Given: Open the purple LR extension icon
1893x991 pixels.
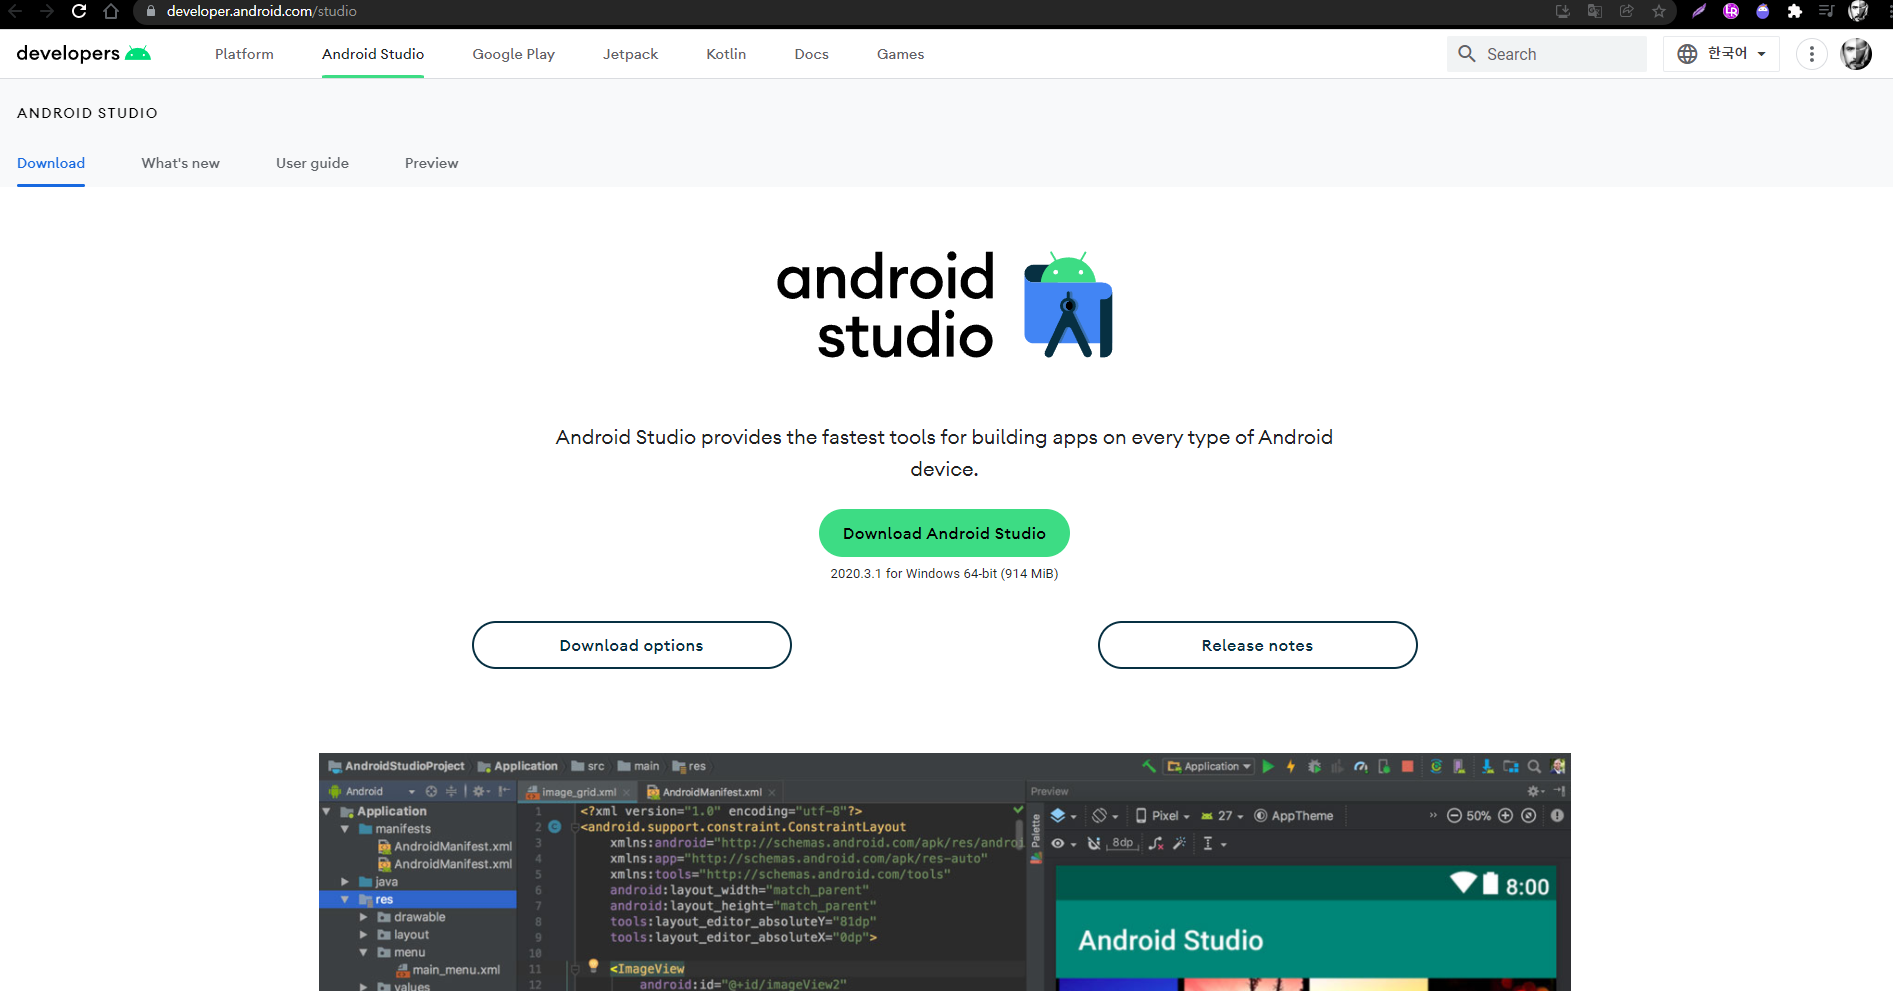Looking at the screenshot, I should point(1731,11).
